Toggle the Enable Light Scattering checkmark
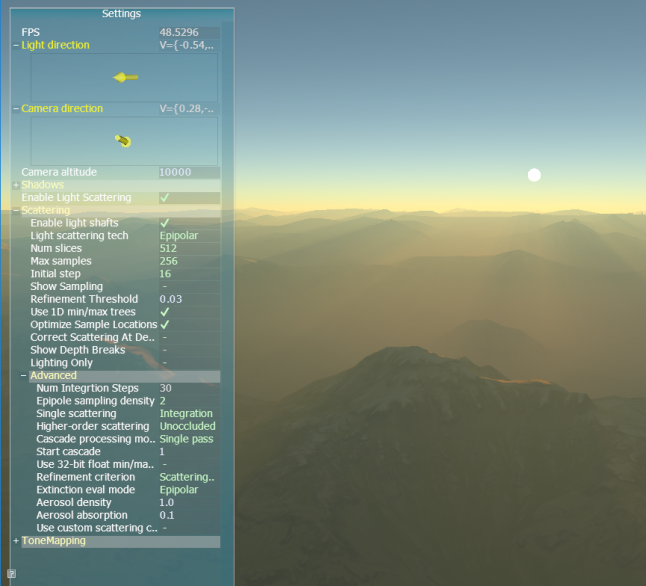Screen dimensions: 646x586 (x=165, y=198)
